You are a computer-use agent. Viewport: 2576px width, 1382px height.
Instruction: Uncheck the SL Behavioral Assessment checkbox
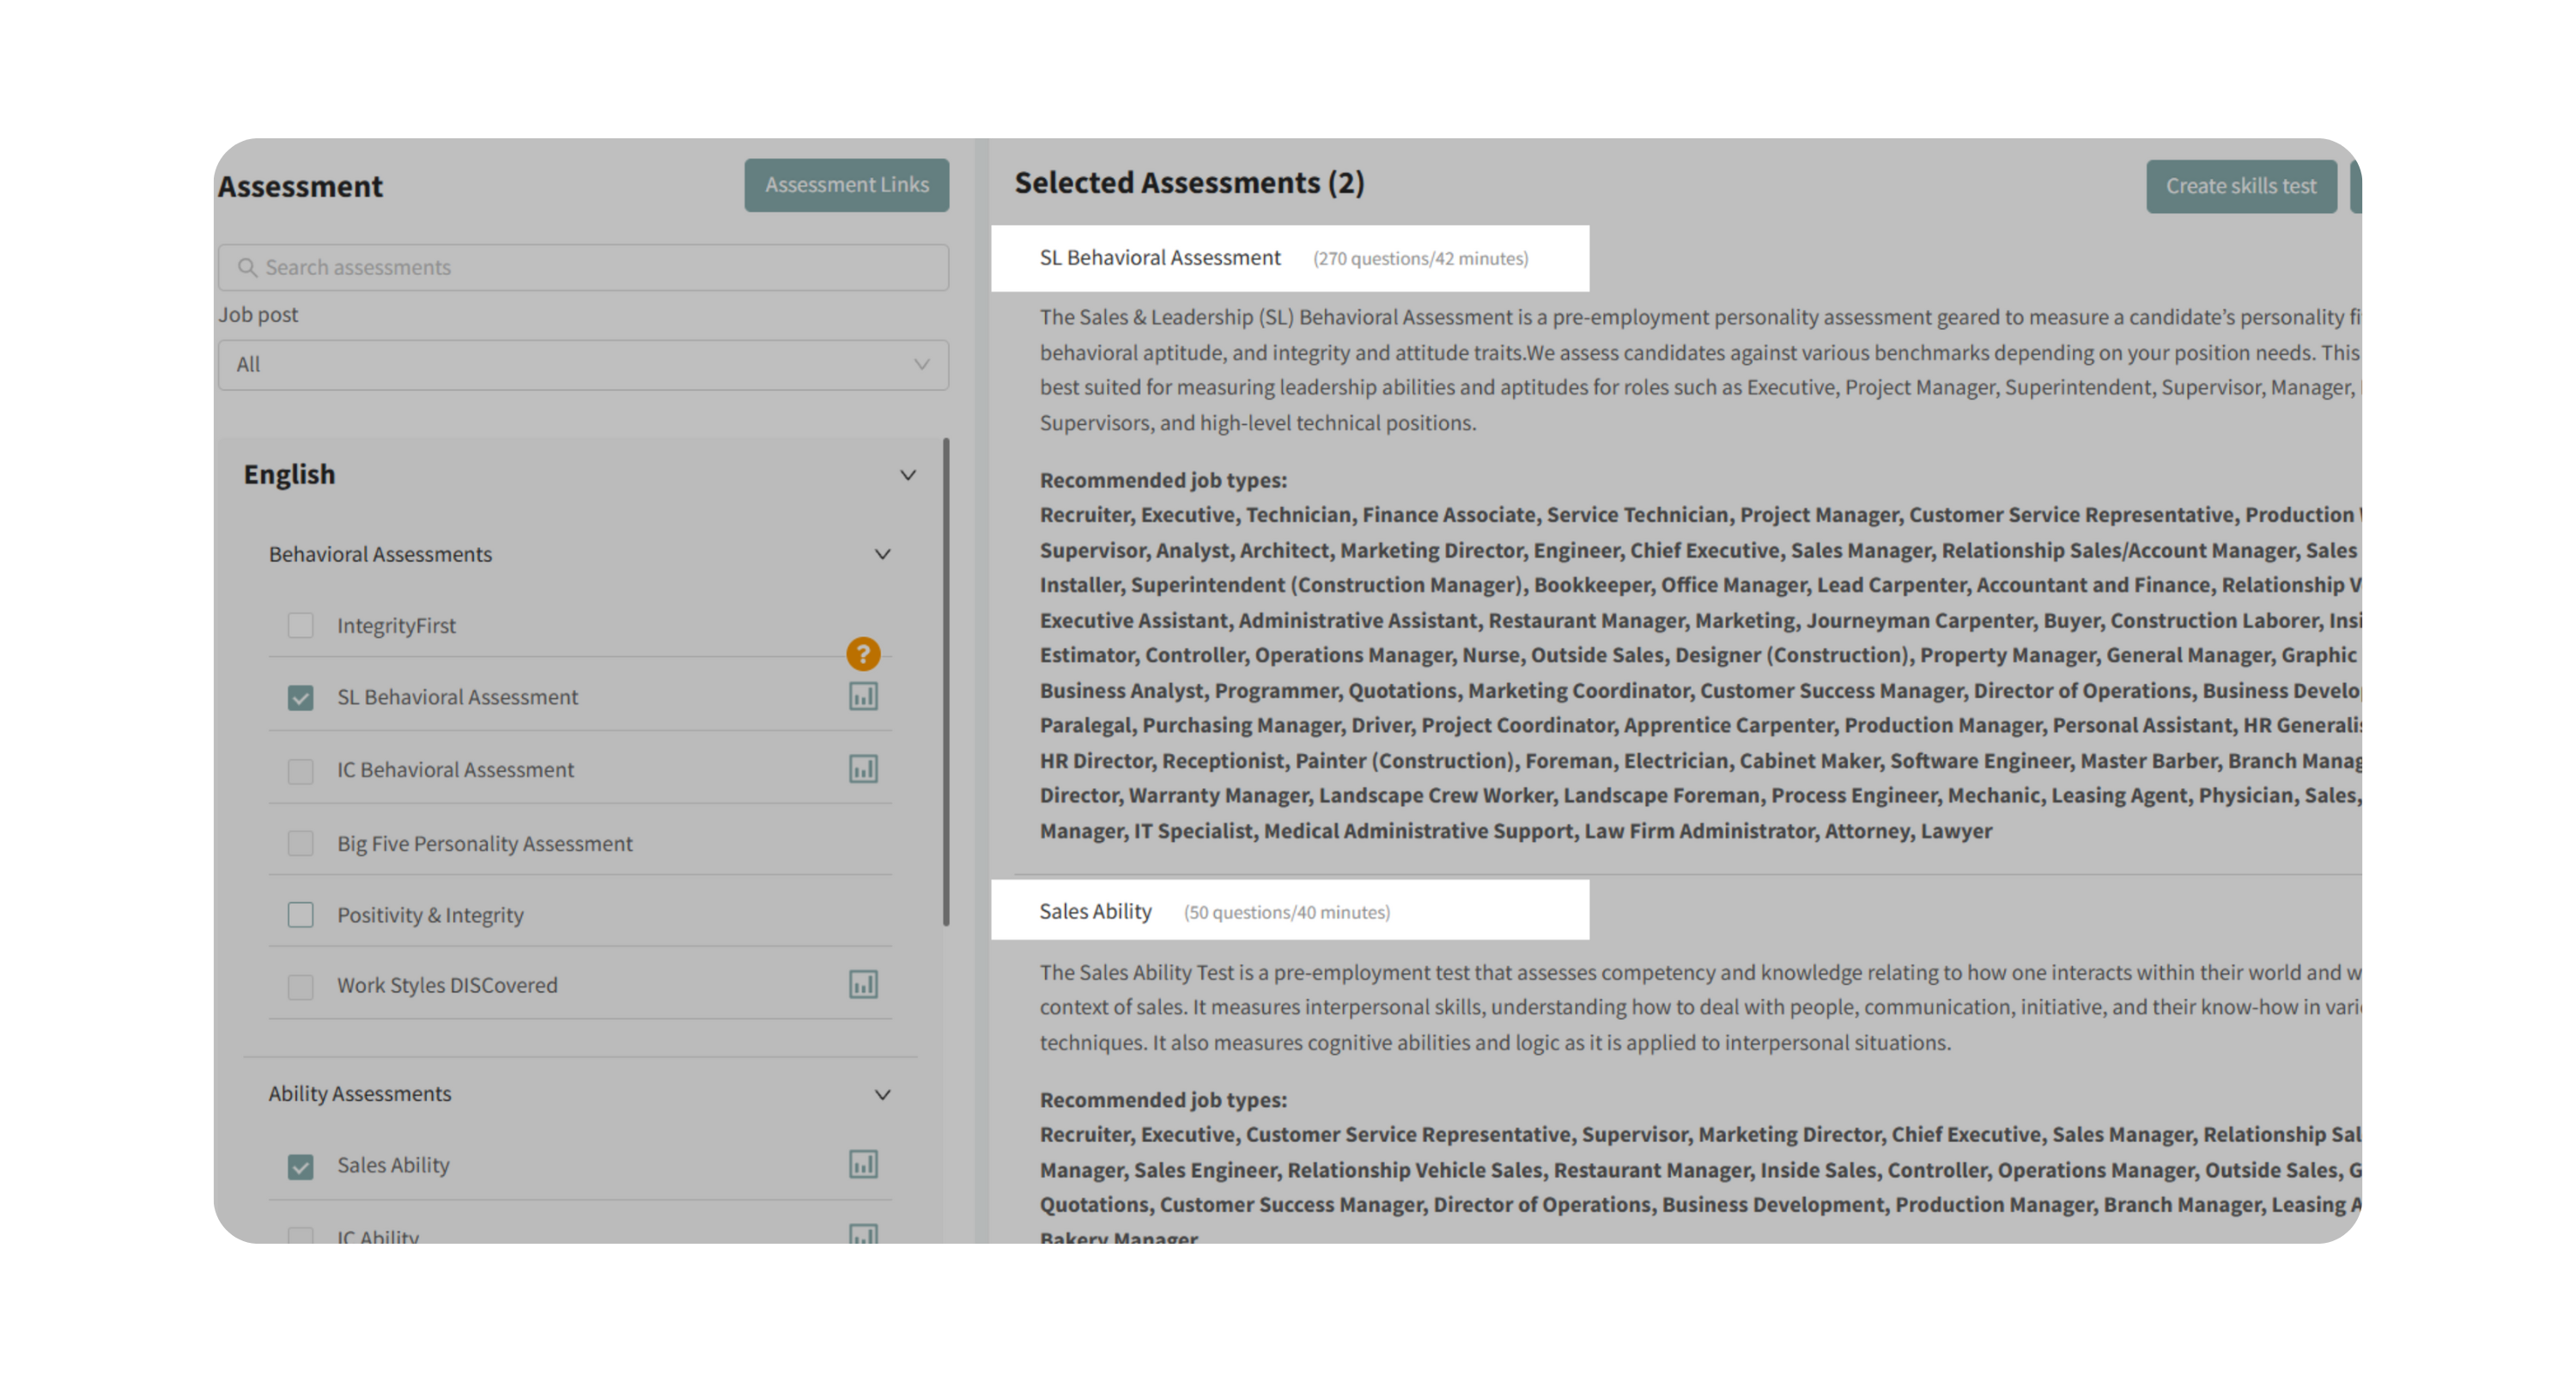(300, 698)
